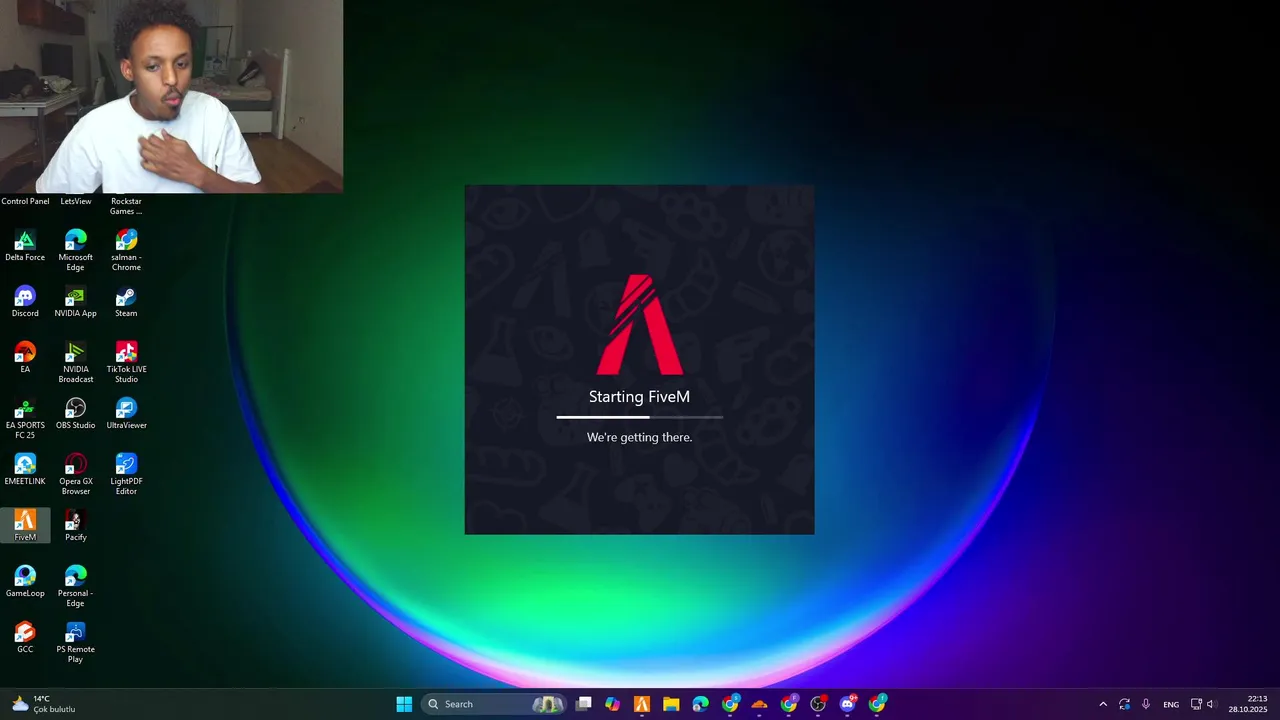Open the UltraViewer desktop shortcut
The height and width of the screenshot is (720, 1280).
[x=126, y=414]
